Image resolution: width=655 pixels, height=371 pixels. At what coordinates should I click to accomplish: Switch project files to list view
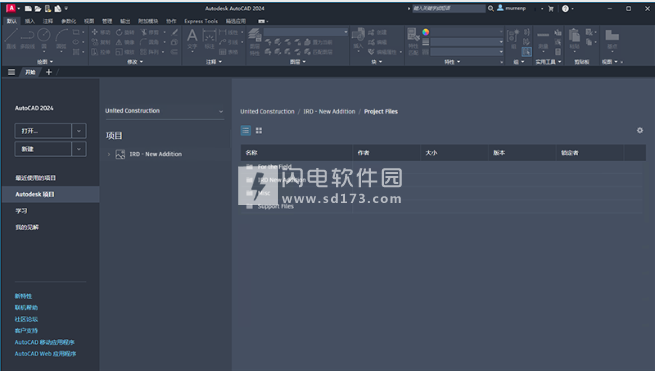click(246, 131)
